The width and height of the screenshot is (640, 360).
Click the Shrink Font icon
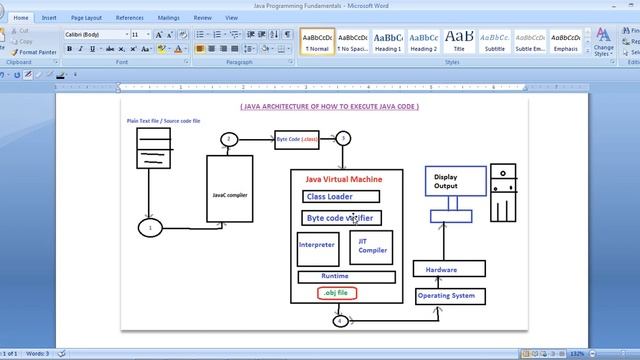coord(169,35)
